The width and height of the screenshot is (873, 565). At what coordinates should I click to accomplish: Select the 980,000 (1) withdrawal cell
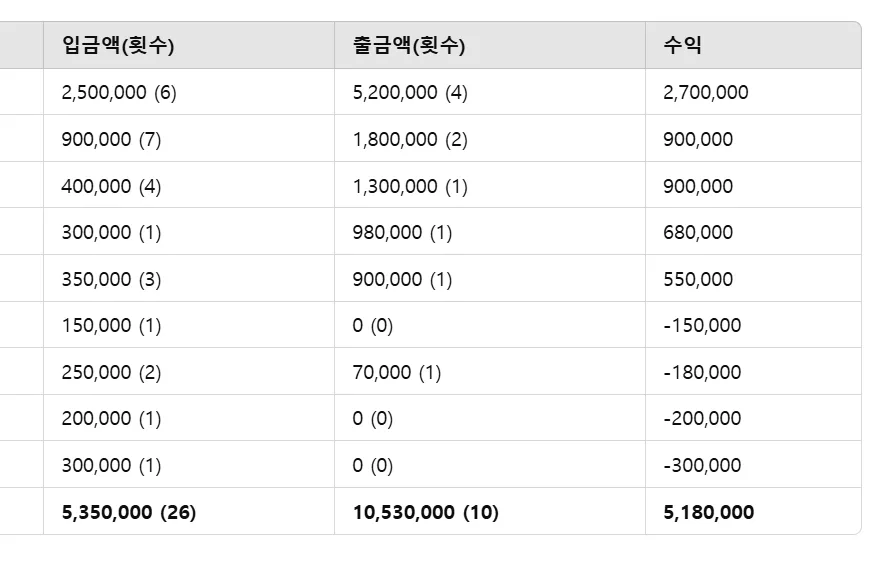490,232
